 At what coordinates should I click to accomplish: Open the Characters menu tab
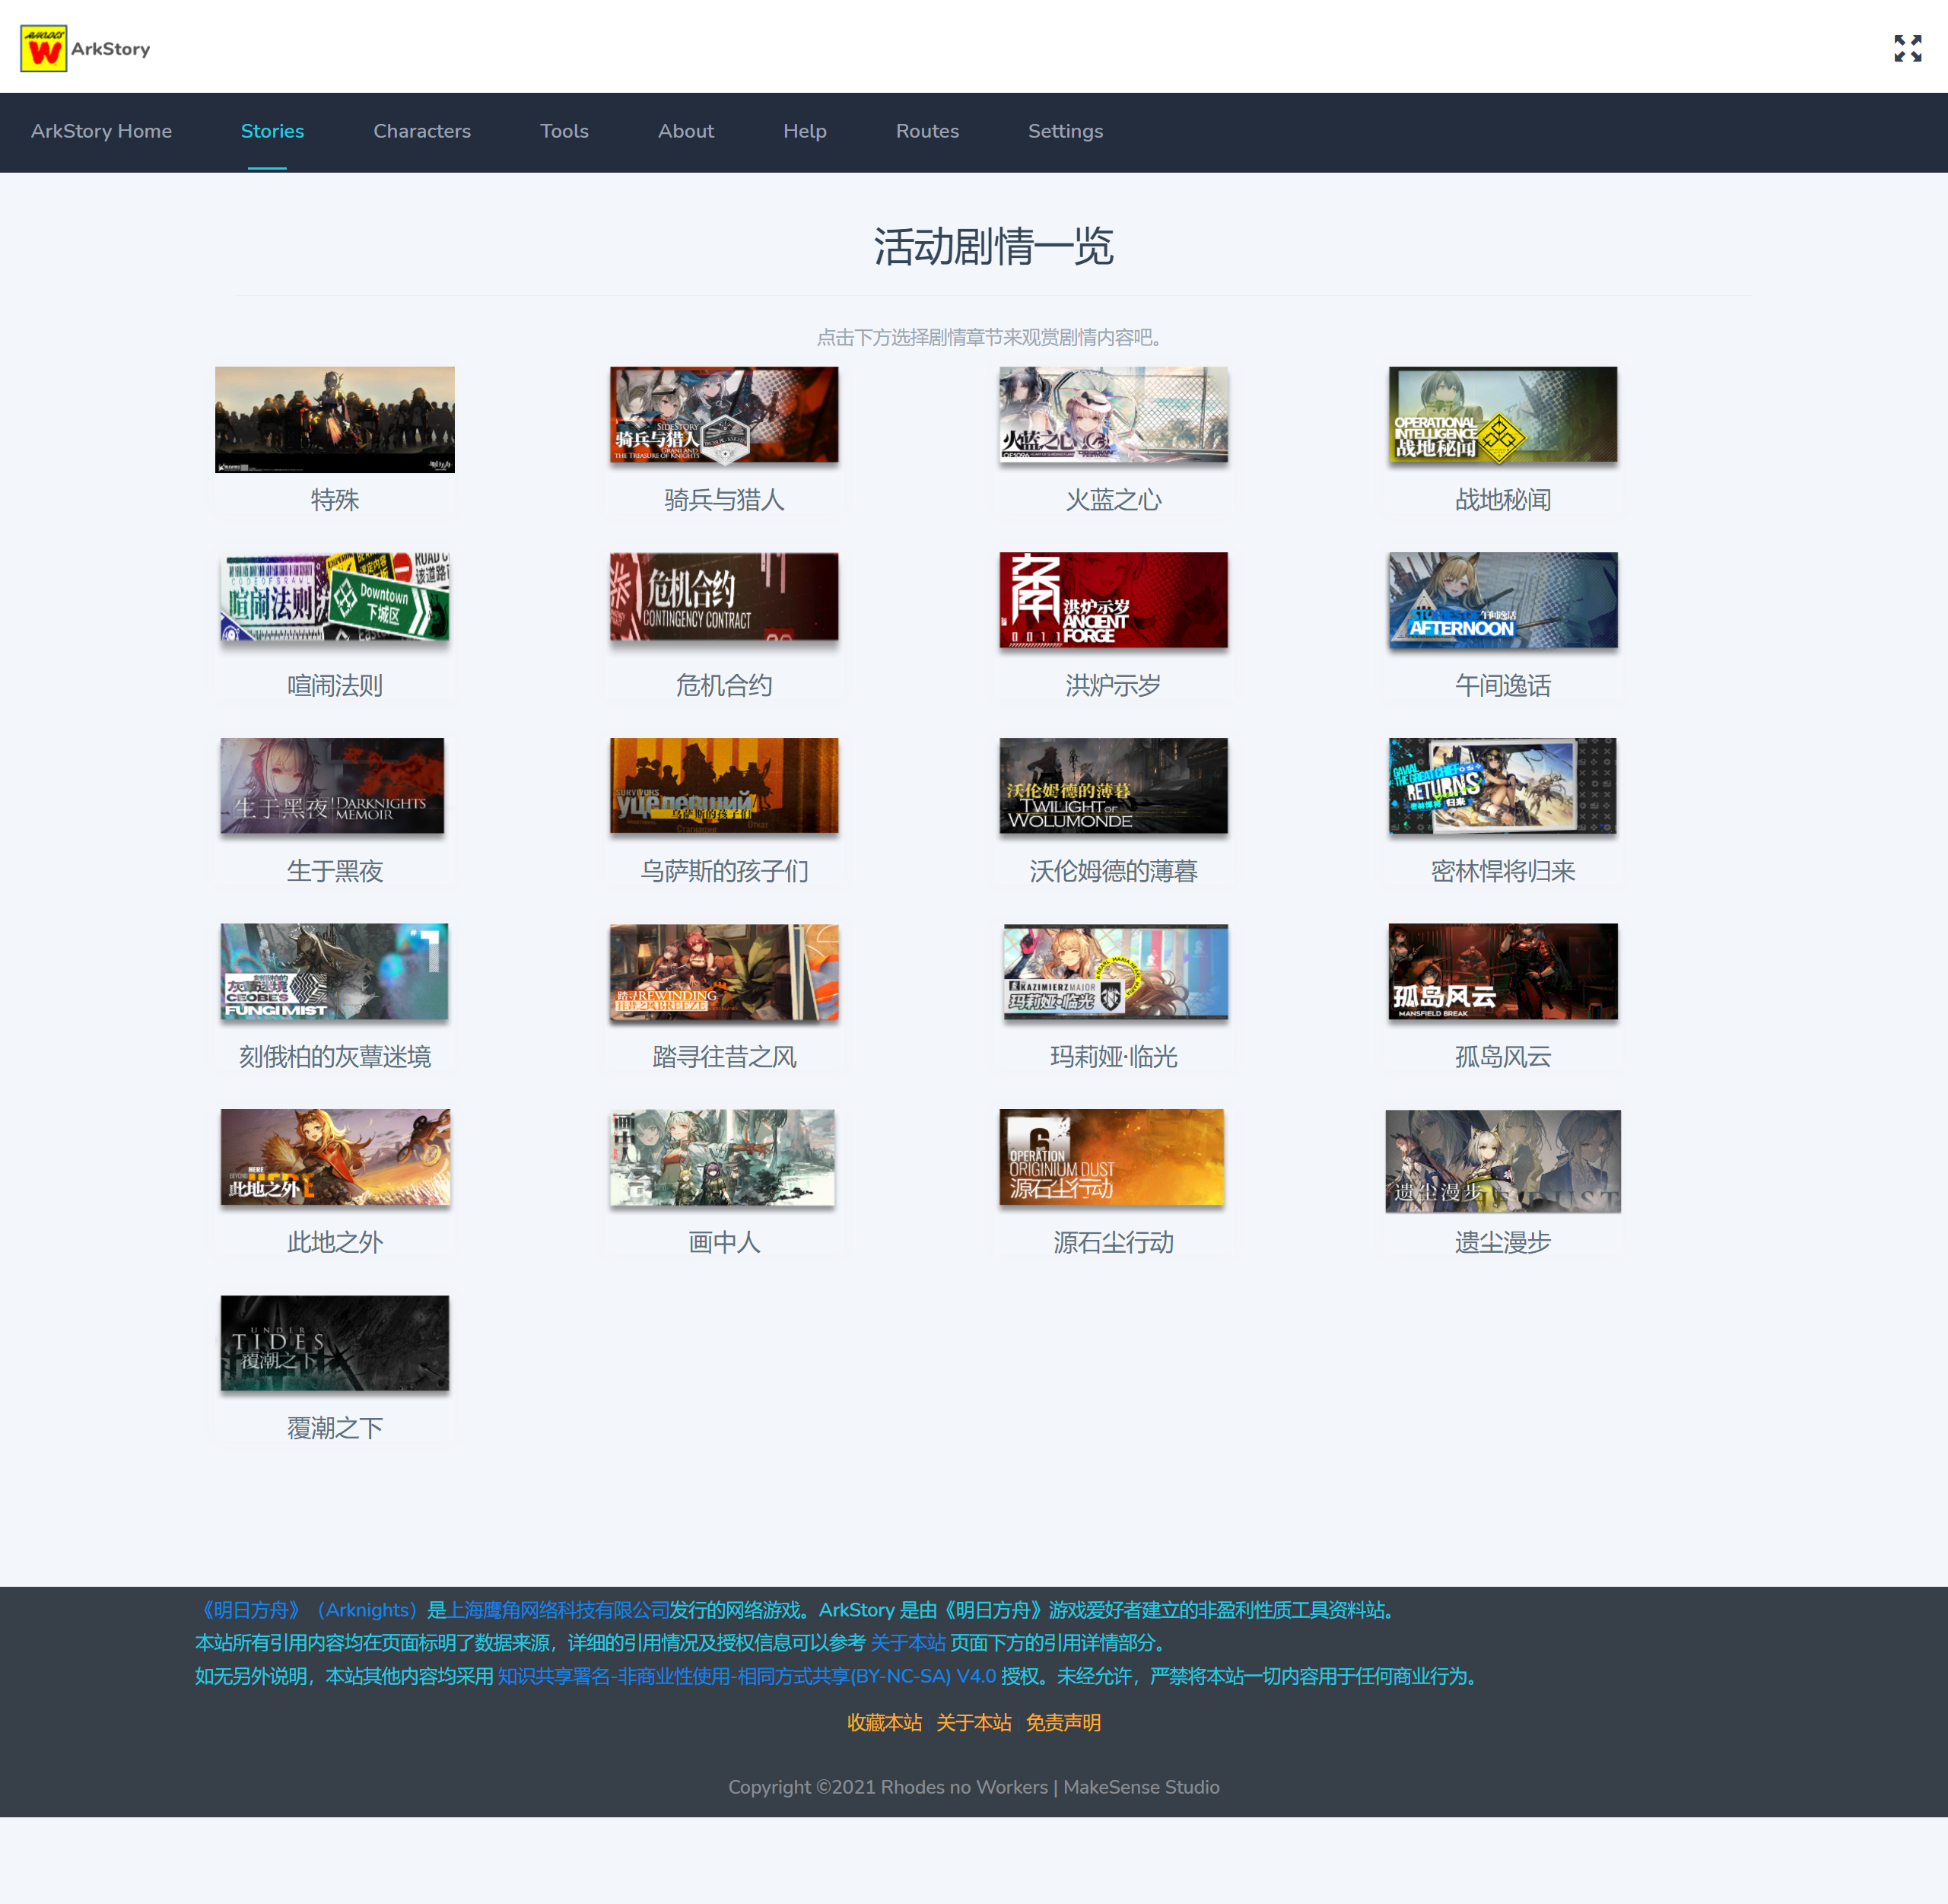pyautogui.click(x=421, y=131)
